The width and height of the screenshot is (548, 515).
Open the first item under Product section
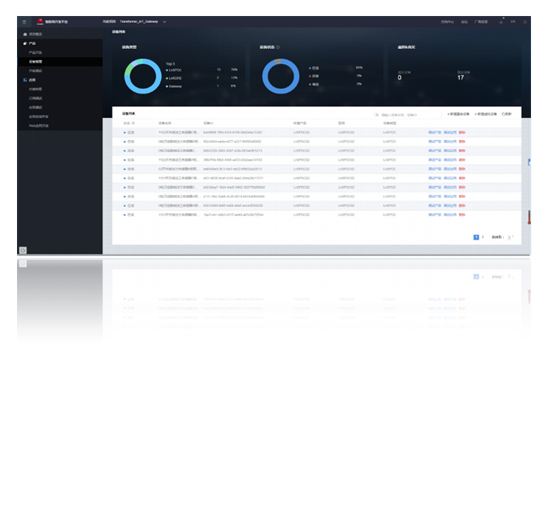[x=35, y=52]
